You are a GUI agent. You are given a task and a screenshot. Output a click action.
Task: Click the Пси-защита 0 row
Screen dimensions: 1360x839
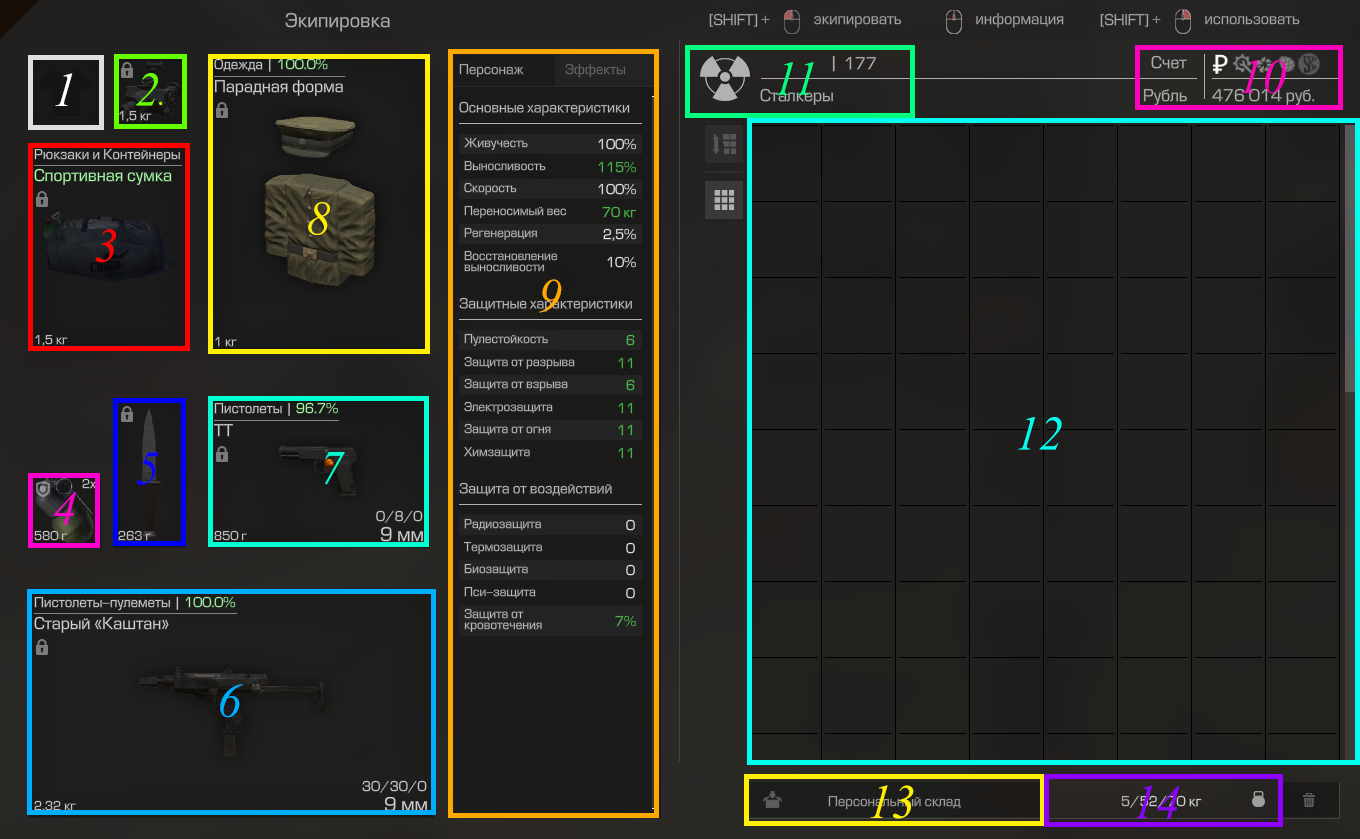tap(550, 593)
